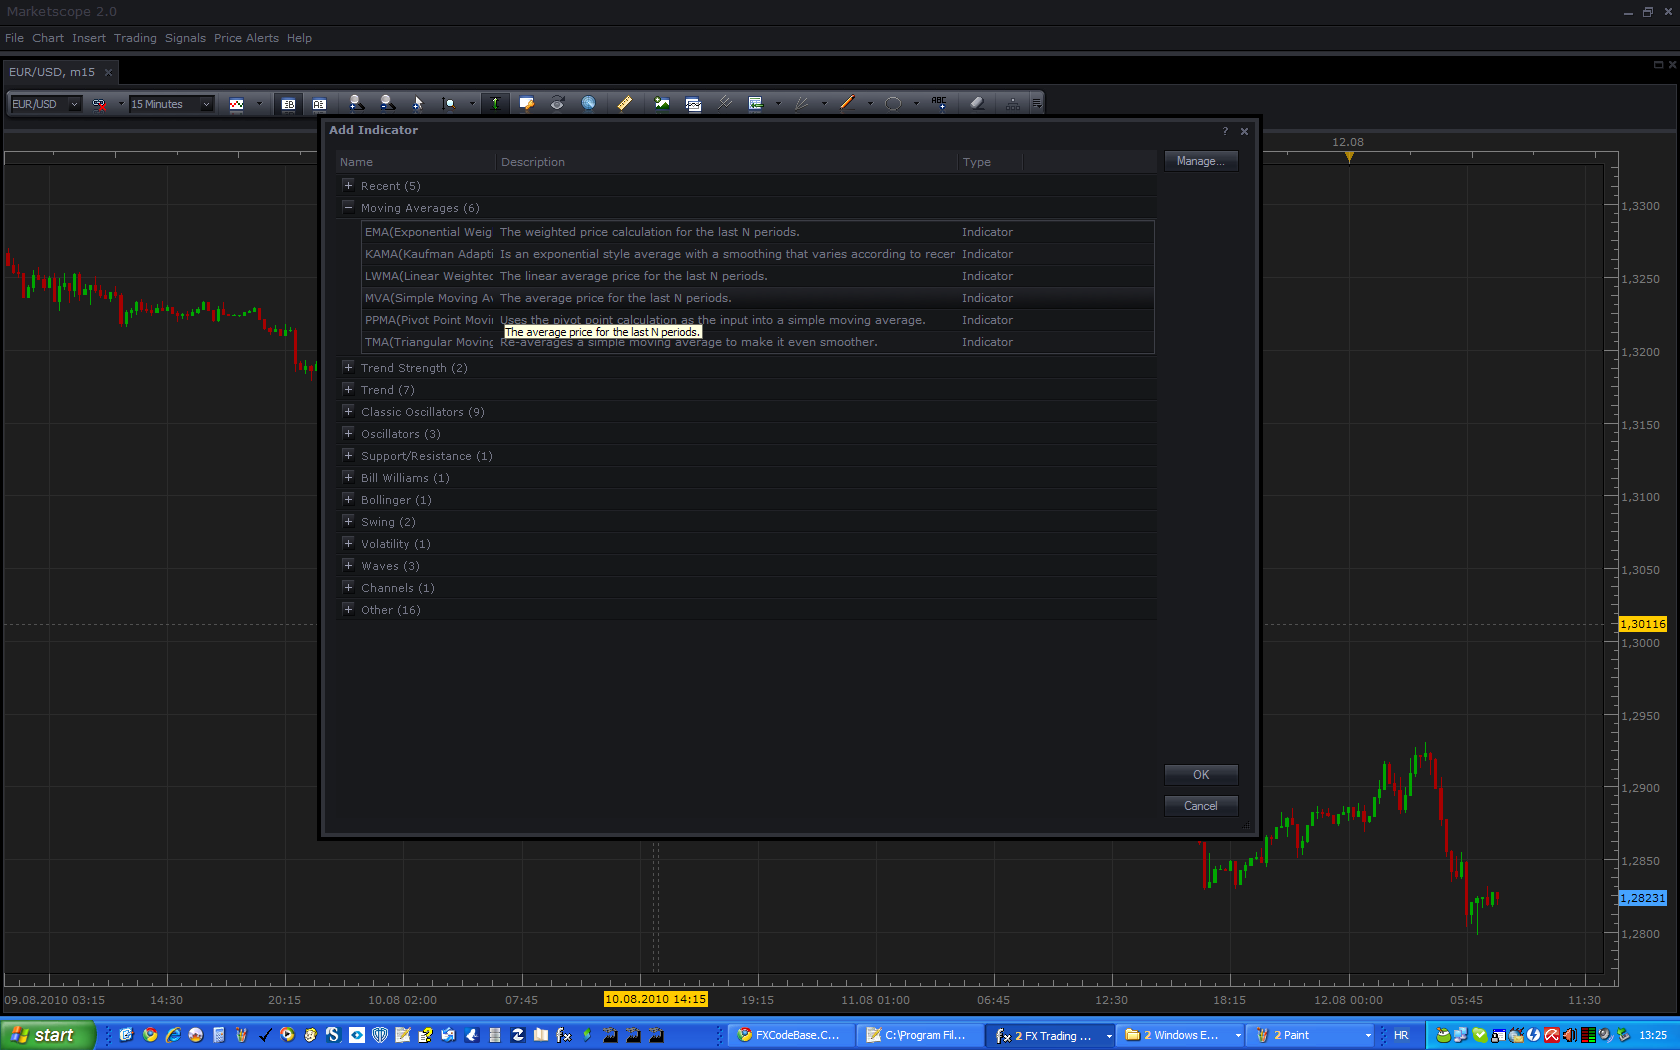Open the Price Alerts menu

point(246,38)
